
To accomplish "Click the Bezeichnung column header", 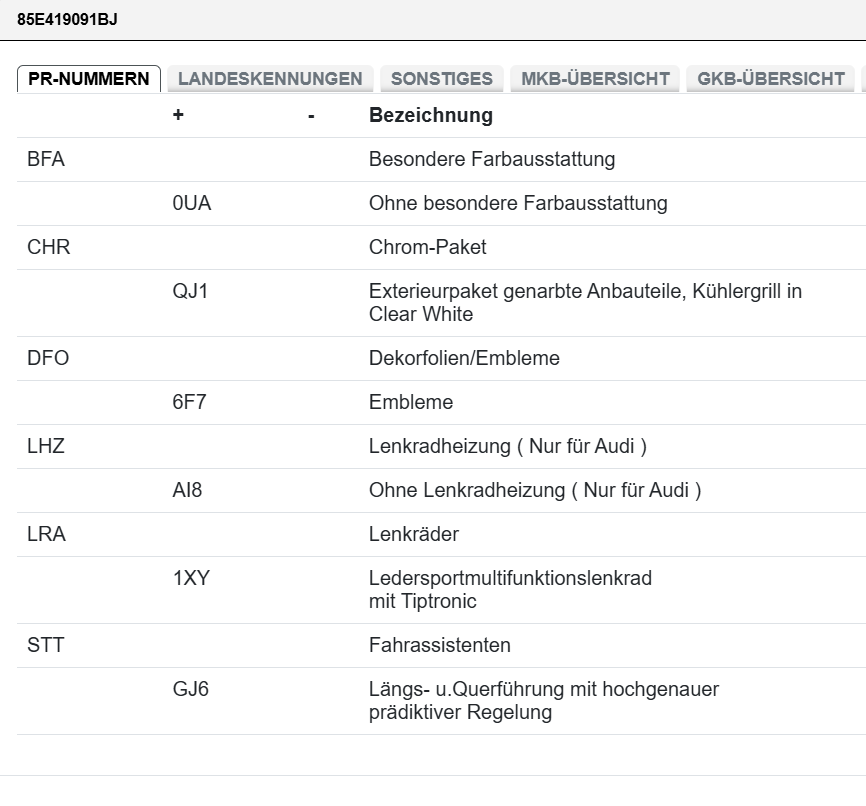I will [431, 115].
